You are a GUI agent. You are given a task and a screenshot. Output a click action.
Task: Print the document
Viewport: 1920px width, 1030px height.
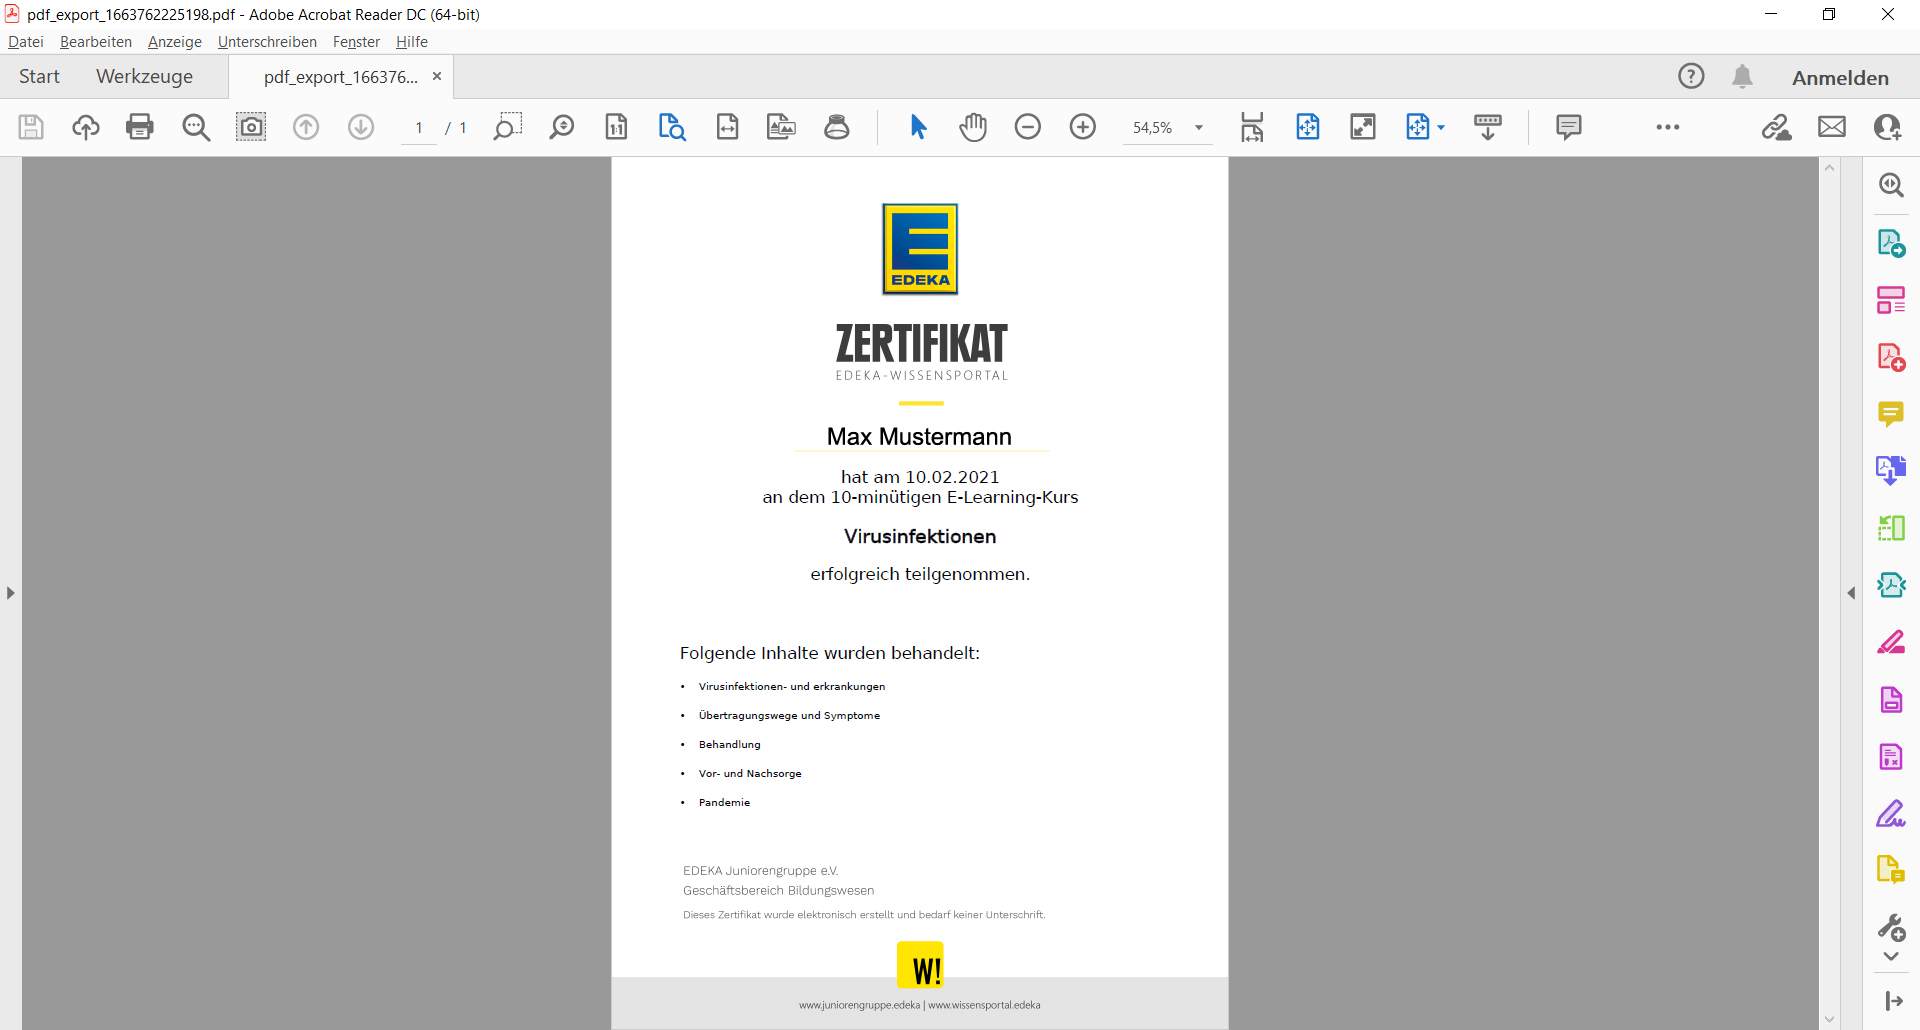140,127
